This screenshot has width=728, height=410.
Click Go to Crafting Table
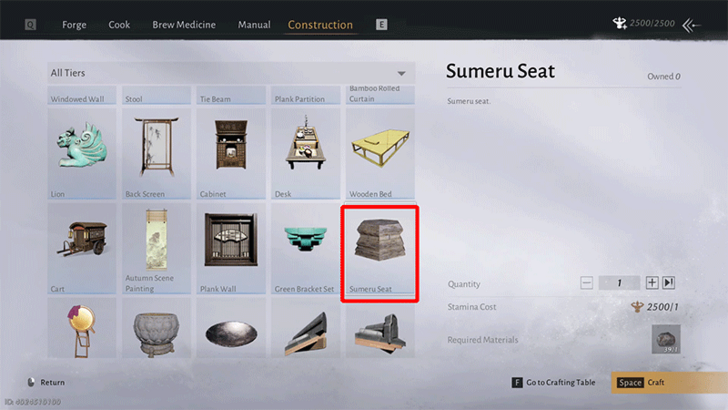(x=553, y=383)
